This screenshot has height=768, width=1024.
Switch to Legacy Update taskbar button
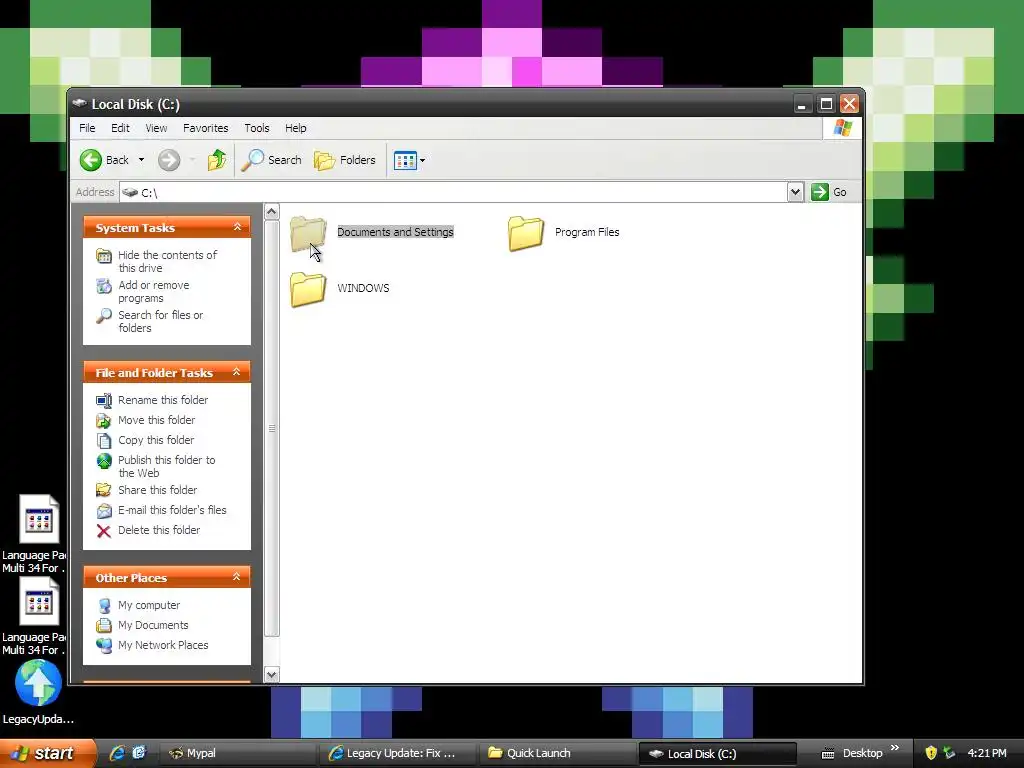[398, 754]
